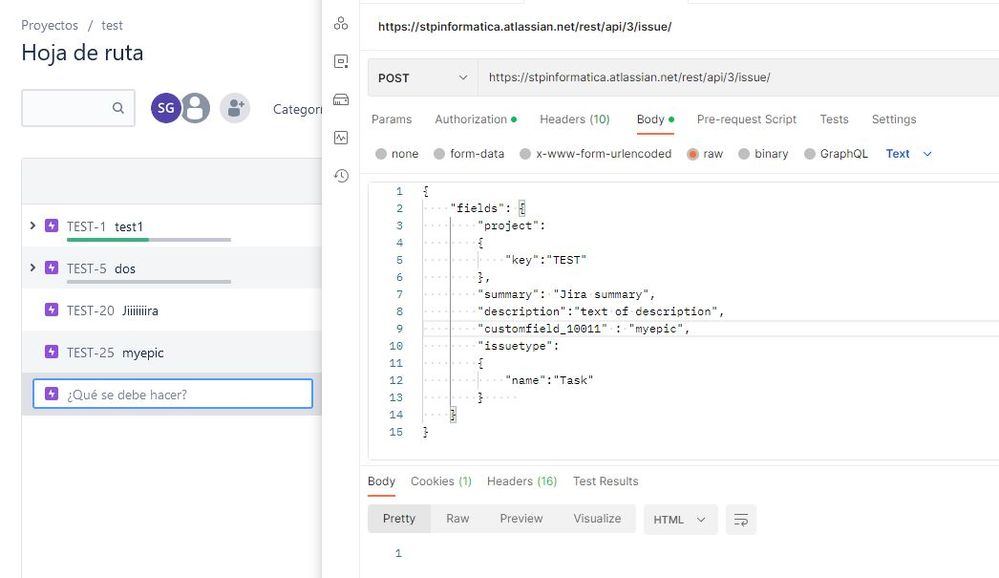
Task: Click the '¿Qué se debe hacer?' input
Action: [x=173, y=394]
